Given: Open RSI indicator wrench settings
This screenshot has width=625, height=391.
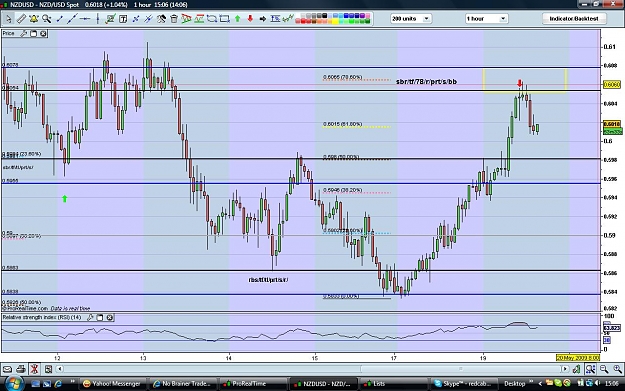Looking at the screenshot, I should pos(90,318).
